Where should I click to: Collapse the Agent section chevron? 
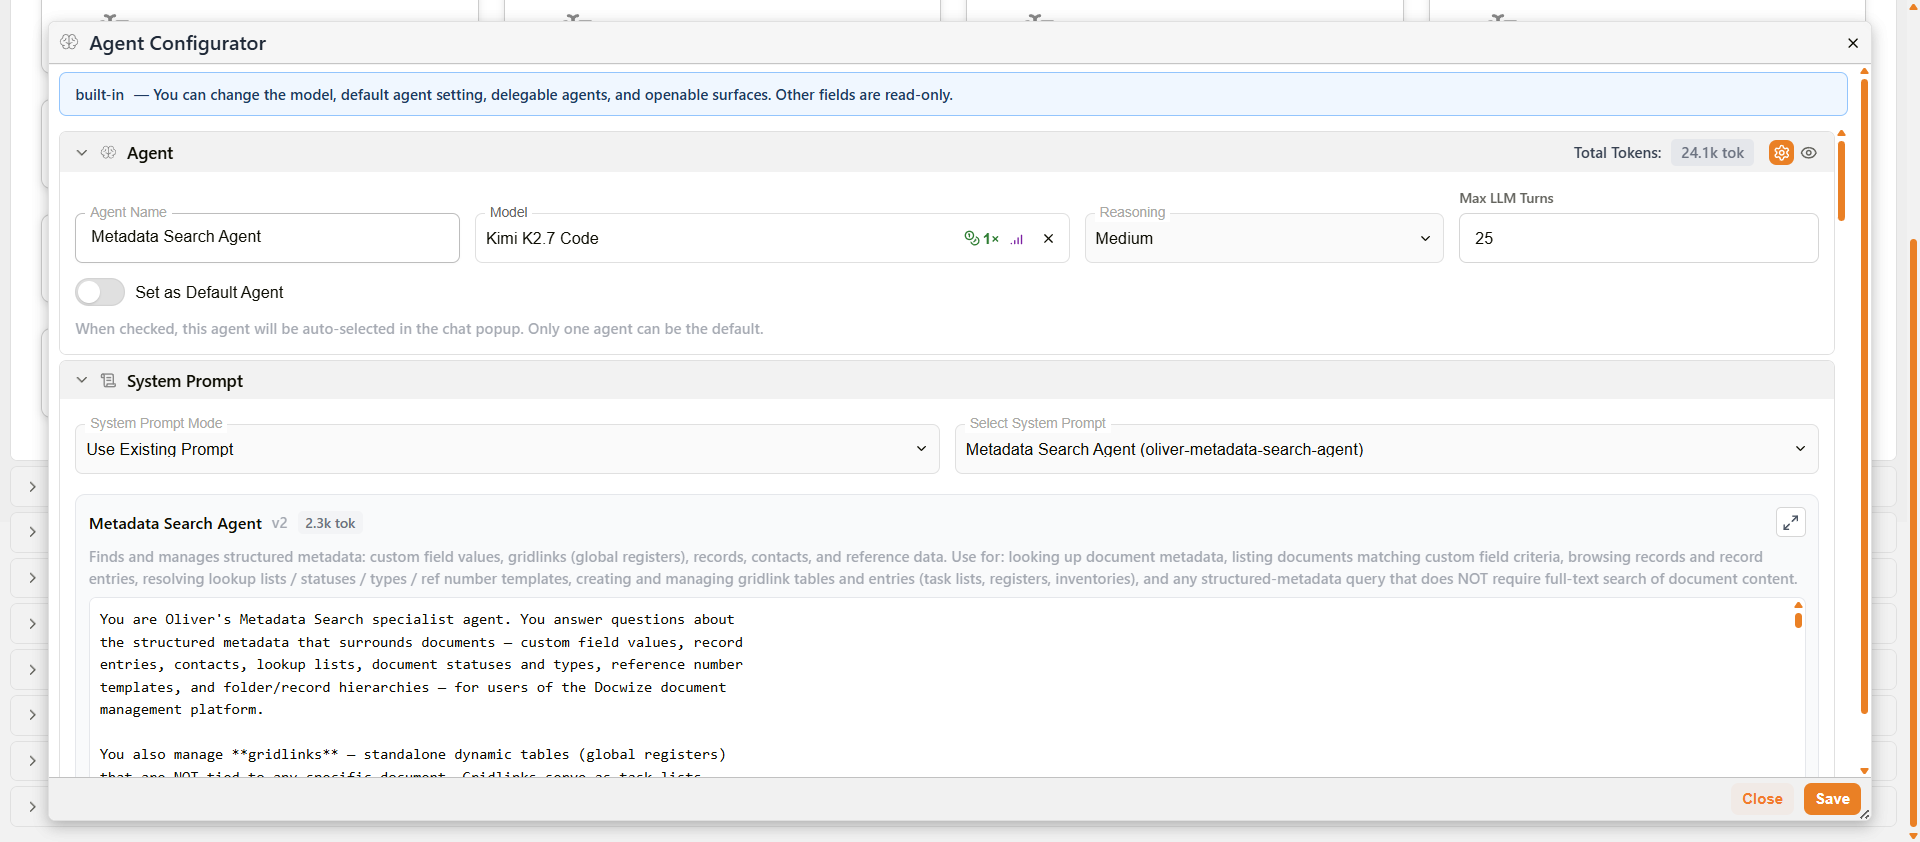click(x=82, y=153)
